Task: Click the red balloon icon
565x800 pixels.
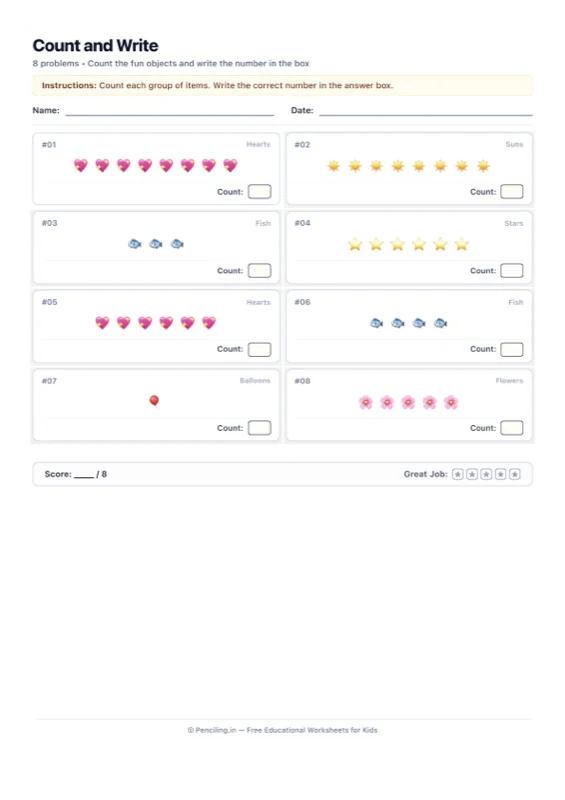Action: [154, 401]
